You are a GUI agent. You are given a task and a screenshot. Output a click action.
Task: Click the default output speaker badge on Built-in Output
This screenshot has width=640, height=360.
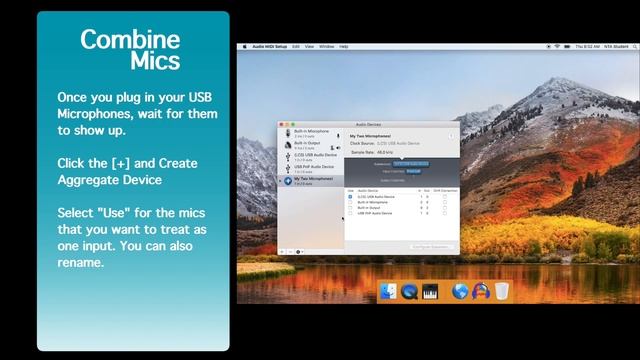click(338, 148)
